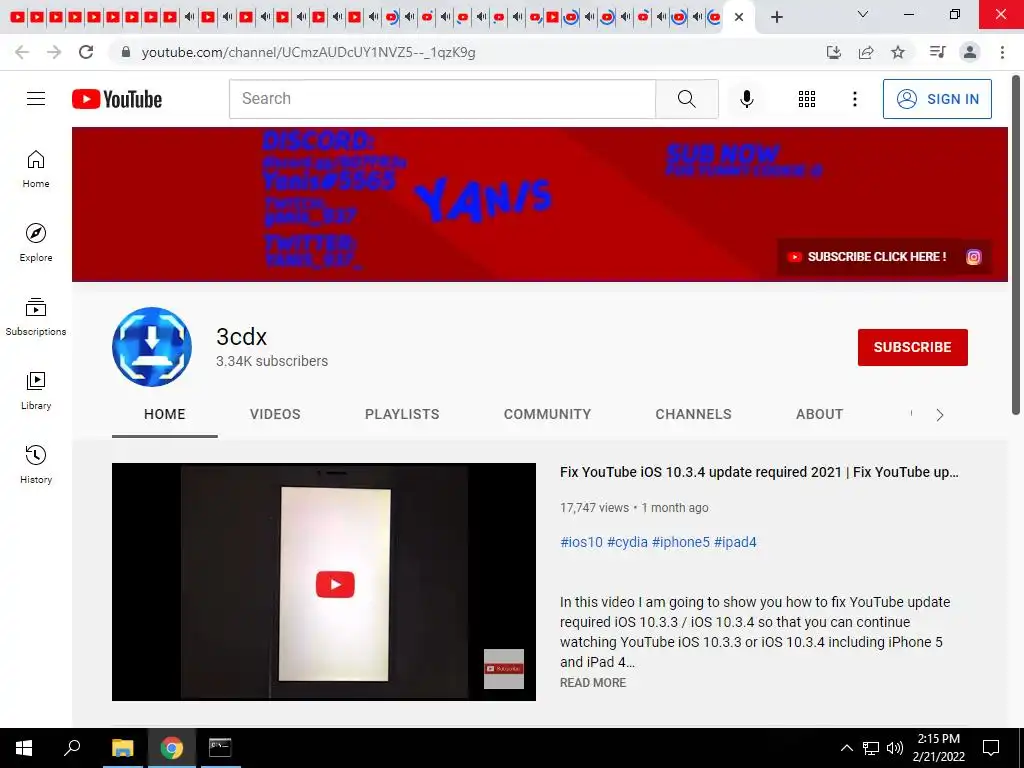This screenshot has height=768, width=1024.
Task: Click the search magnifier button
Action: click(x=686, y=99)
